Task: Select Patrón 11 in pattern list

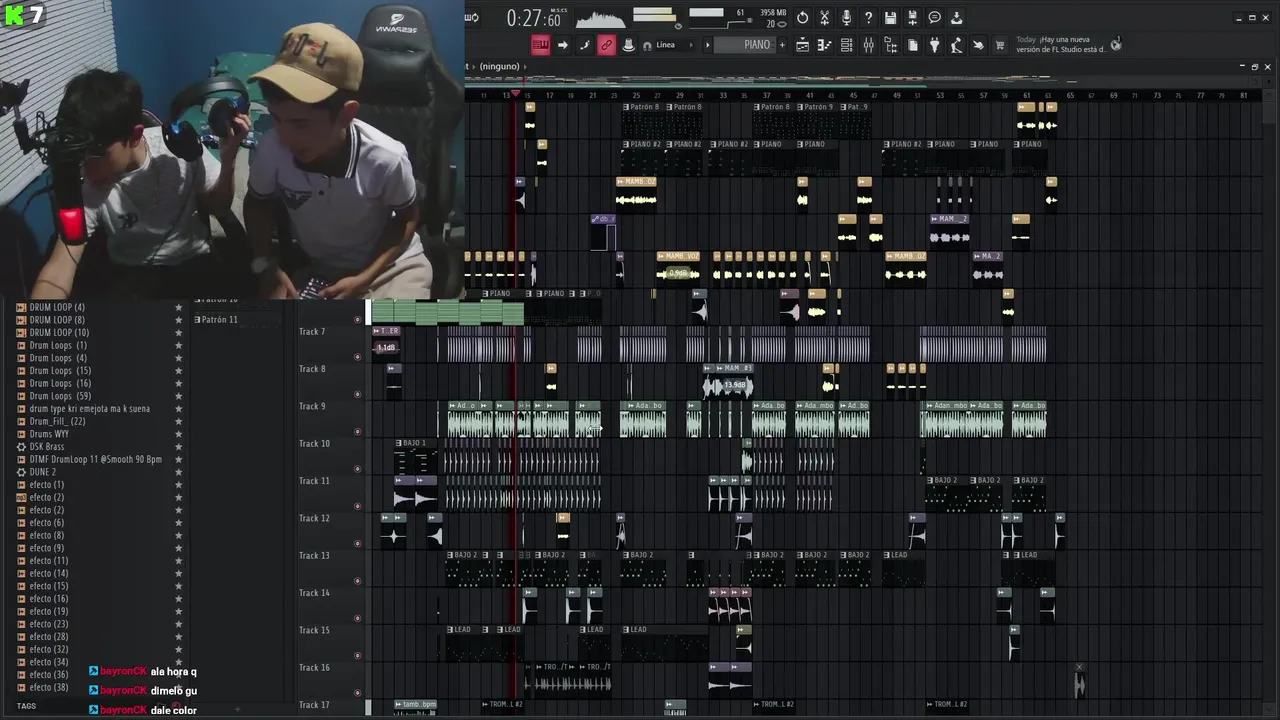Action: [219, 320]
